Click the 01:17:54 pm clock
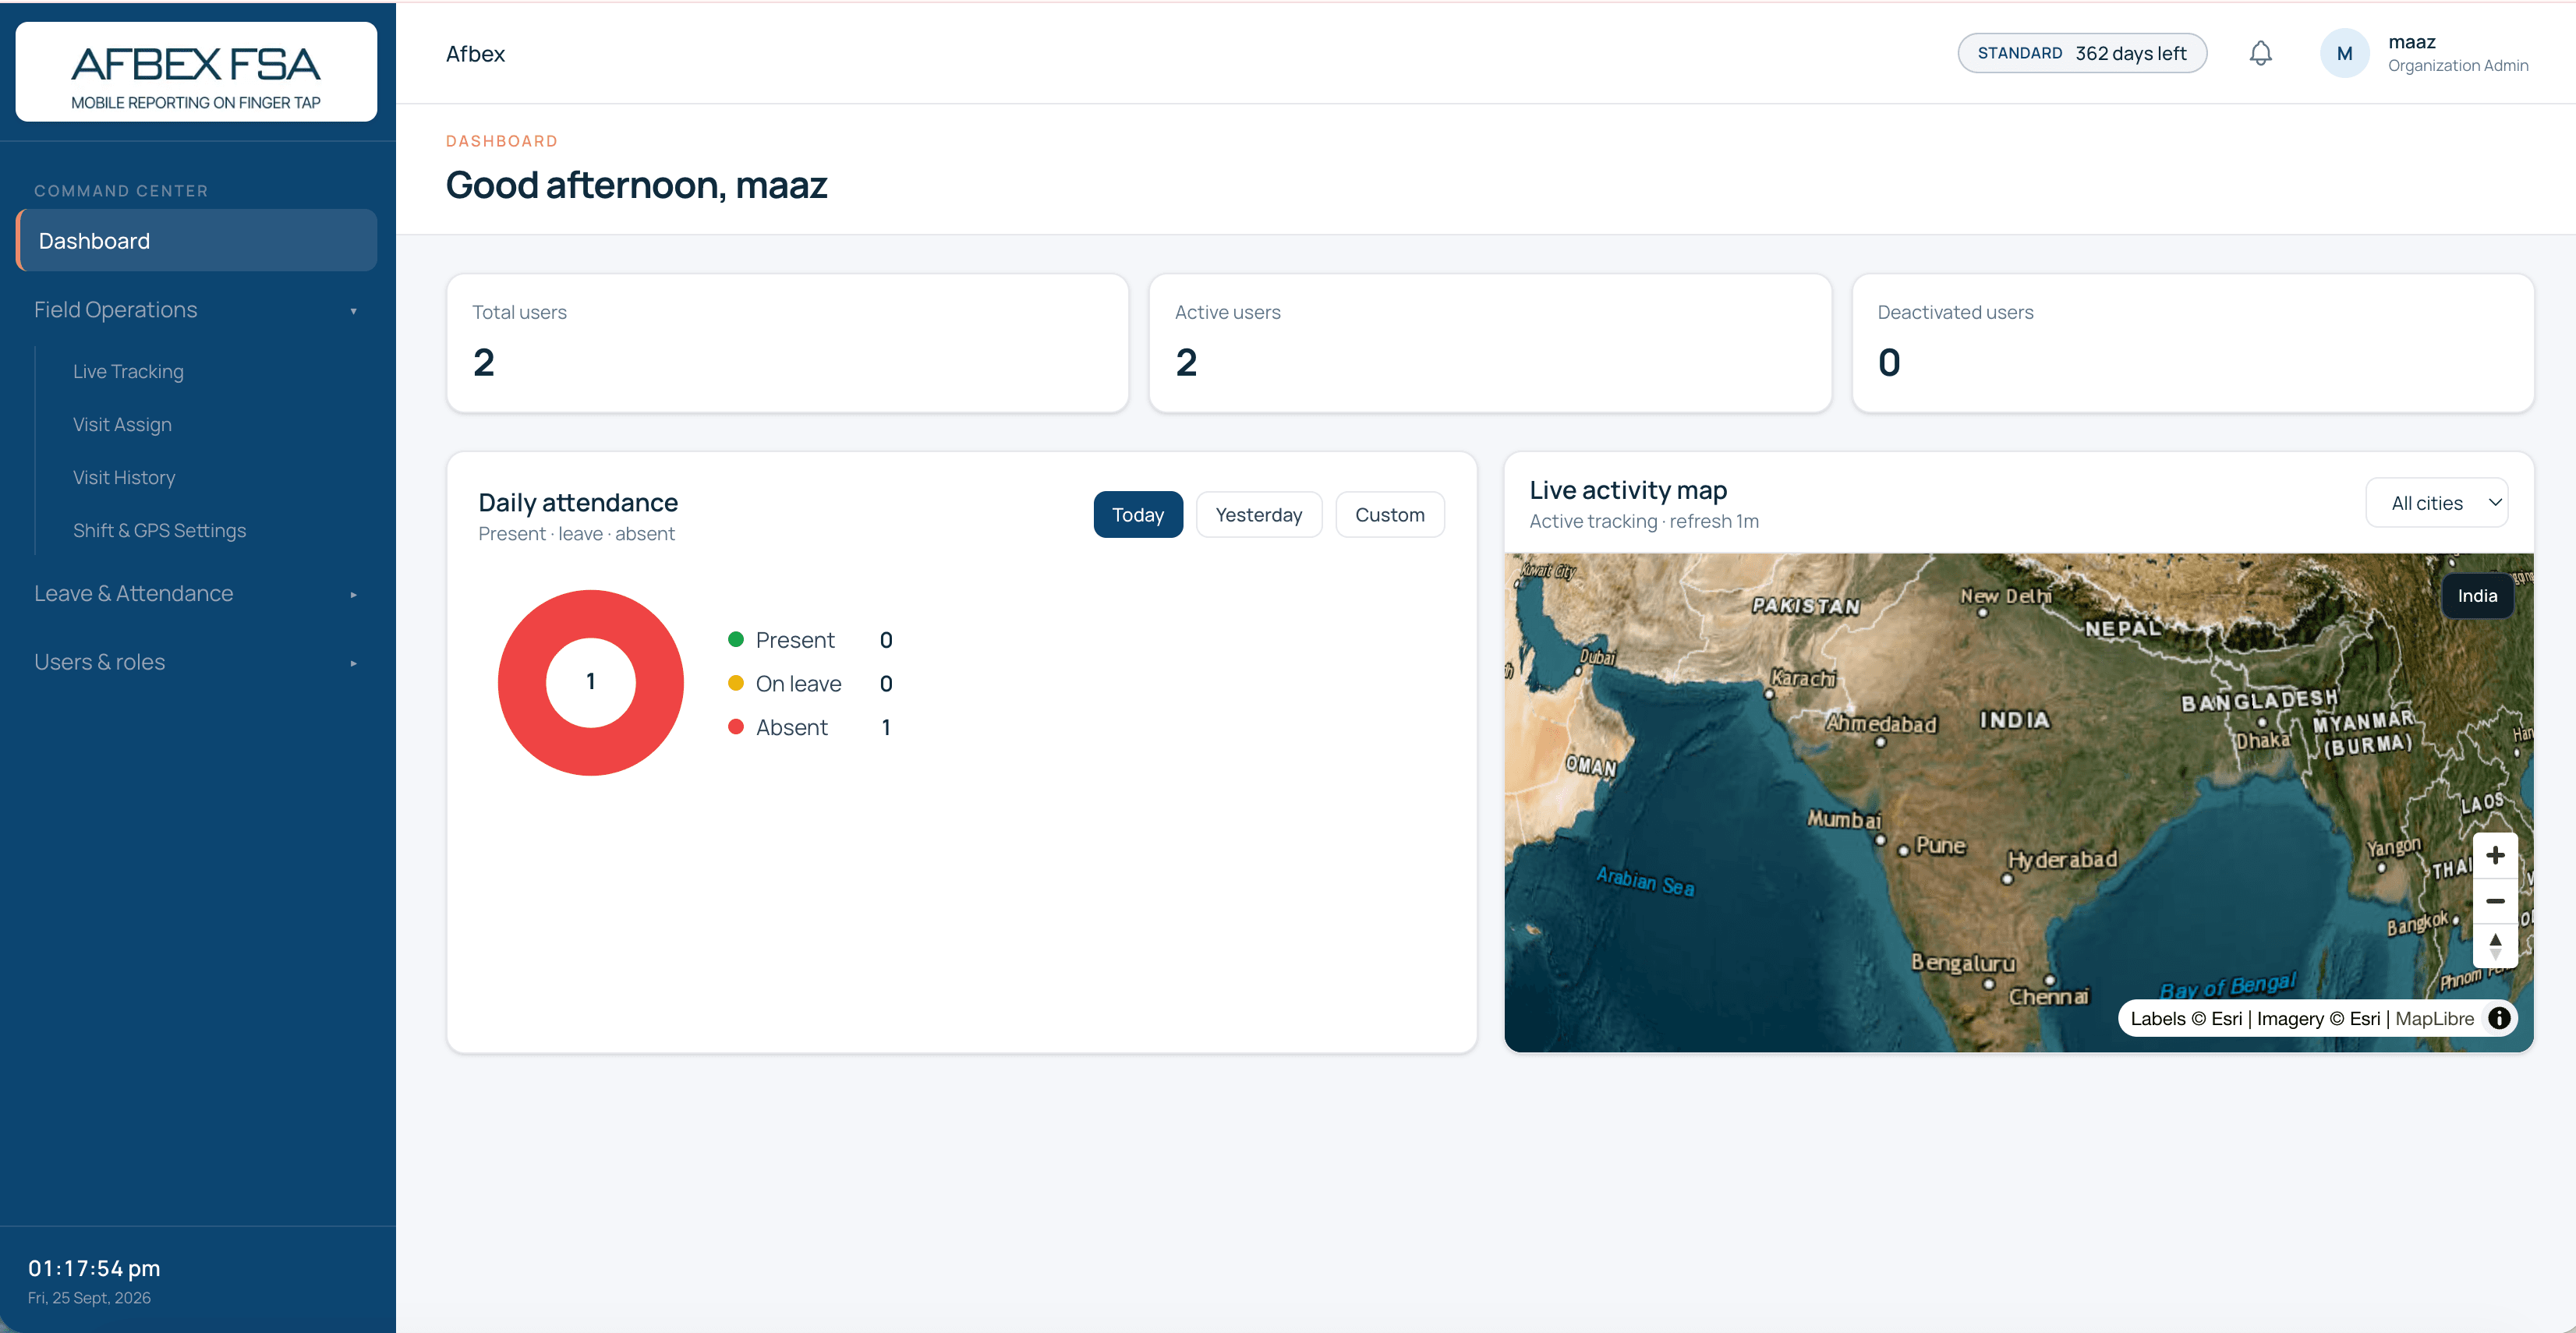 [94, 1268]
